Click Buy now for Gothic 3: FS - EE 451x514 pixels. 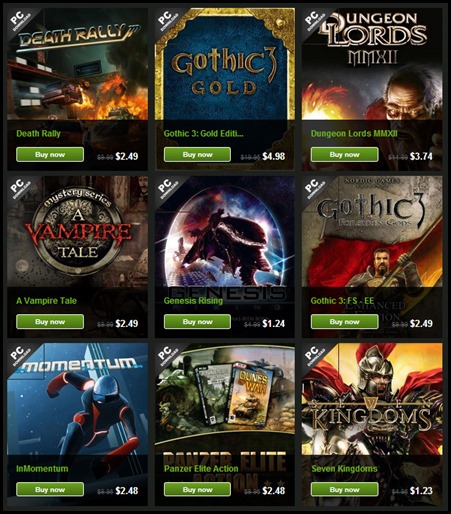tap(345, 322)
